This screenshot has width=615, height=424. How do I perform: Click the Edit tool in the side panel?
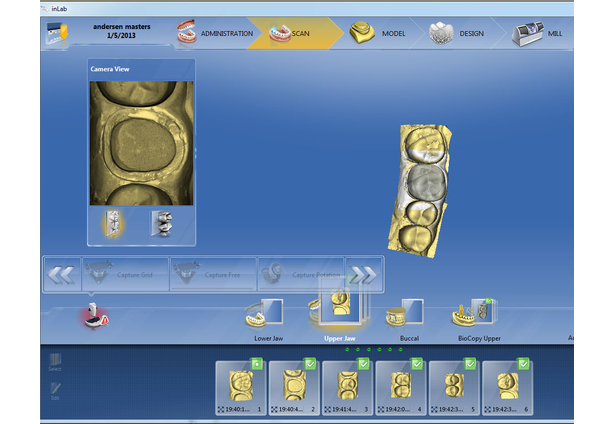click(x=55, y=391)
